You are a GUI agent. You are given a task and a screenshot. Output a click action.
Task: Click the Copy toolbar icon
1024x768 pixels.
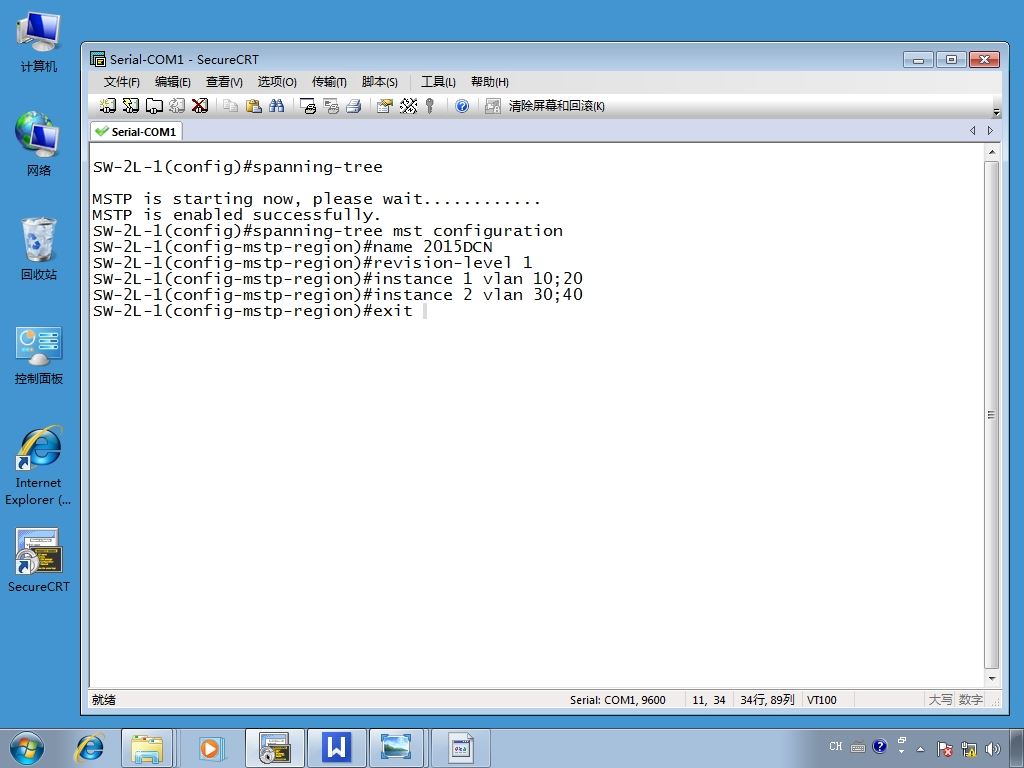click(230, 105)
